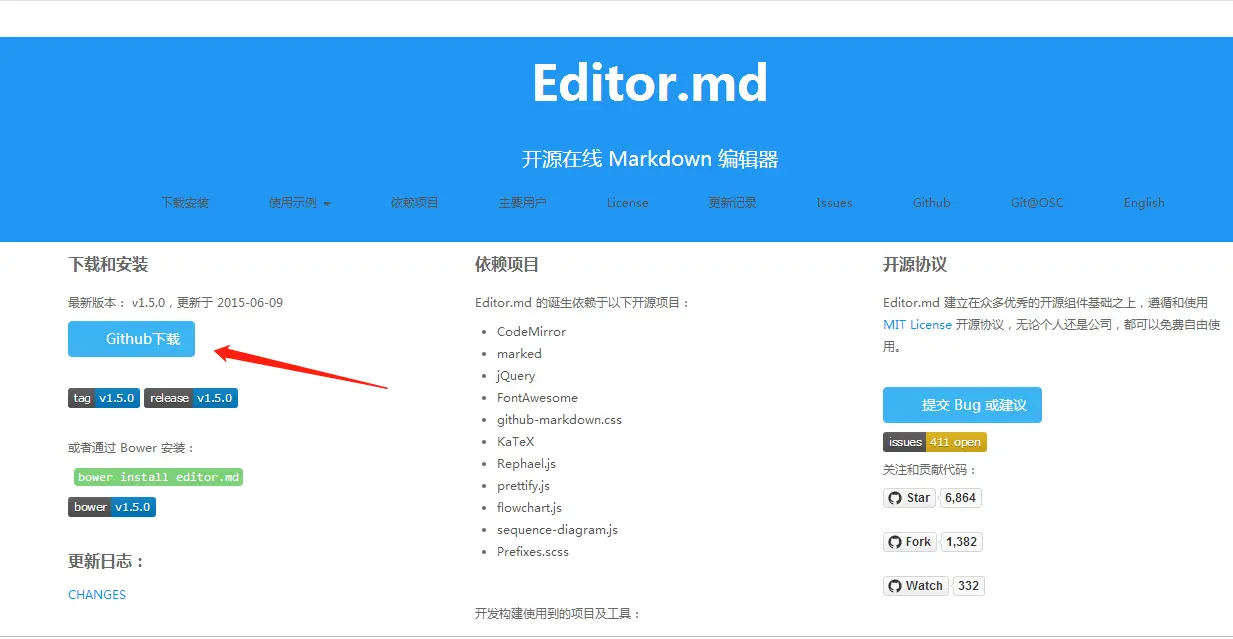
Task: Click the release v1.5.0 badge
Action: tap(191, 398)
